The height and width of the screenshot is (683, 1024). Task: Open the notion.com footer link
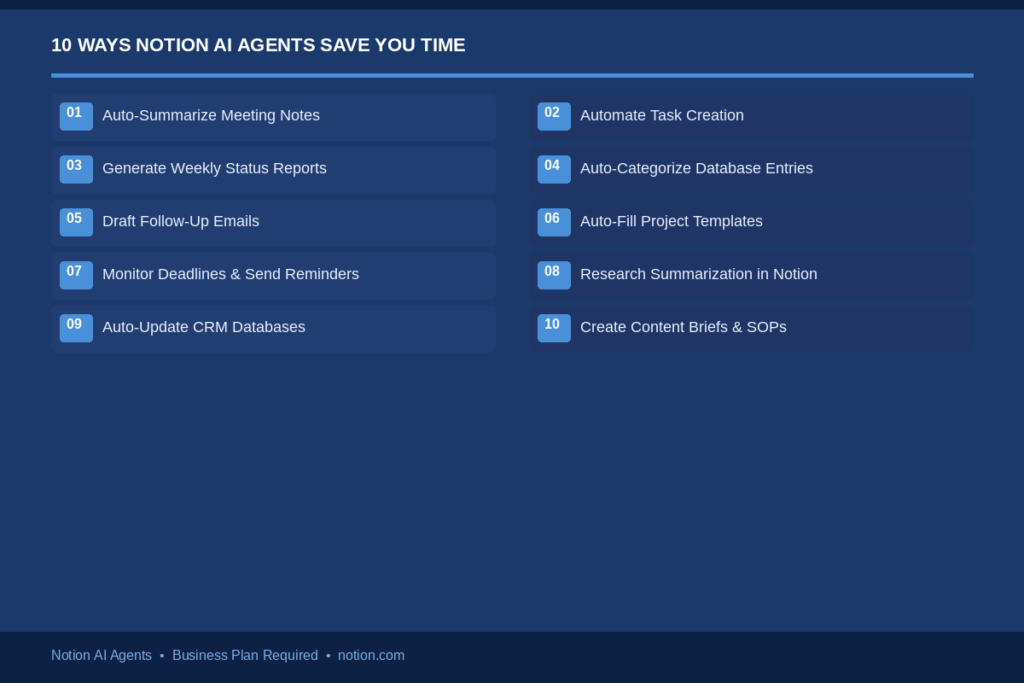click(371, 655)
